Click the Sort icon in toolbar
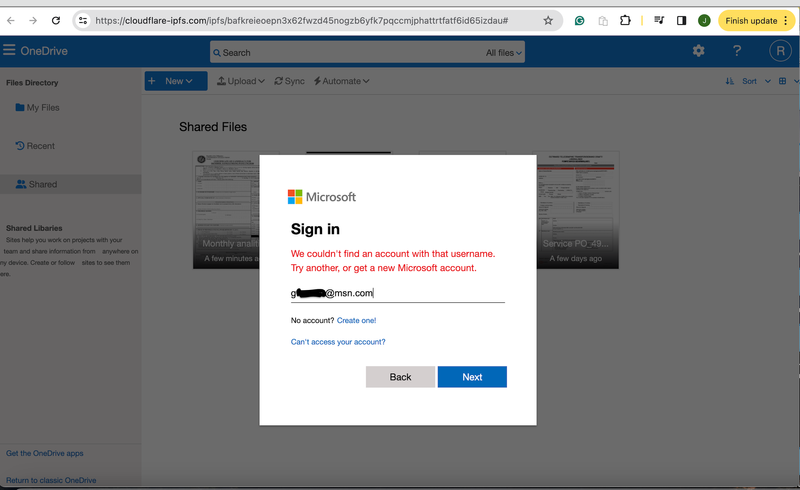 click(730, 81)
